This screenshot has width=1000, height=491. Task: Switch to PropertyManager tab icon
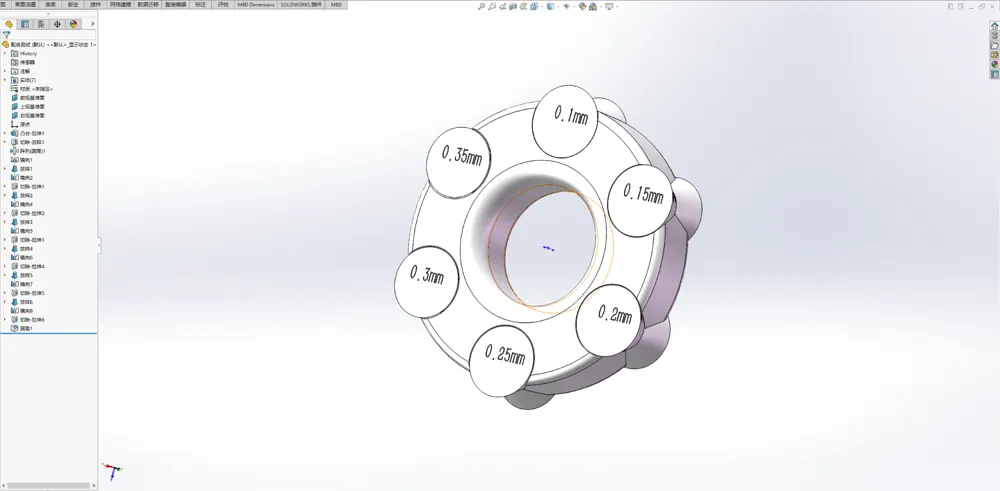tap(25, 24)
